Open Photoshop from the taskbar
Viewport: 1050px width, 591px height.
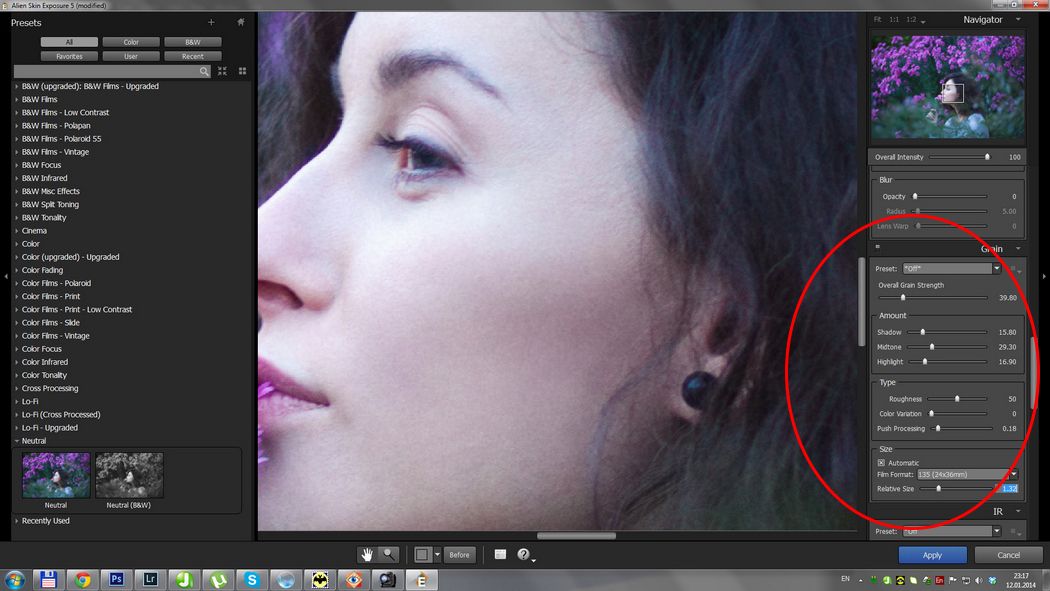[x=117, y=580]
